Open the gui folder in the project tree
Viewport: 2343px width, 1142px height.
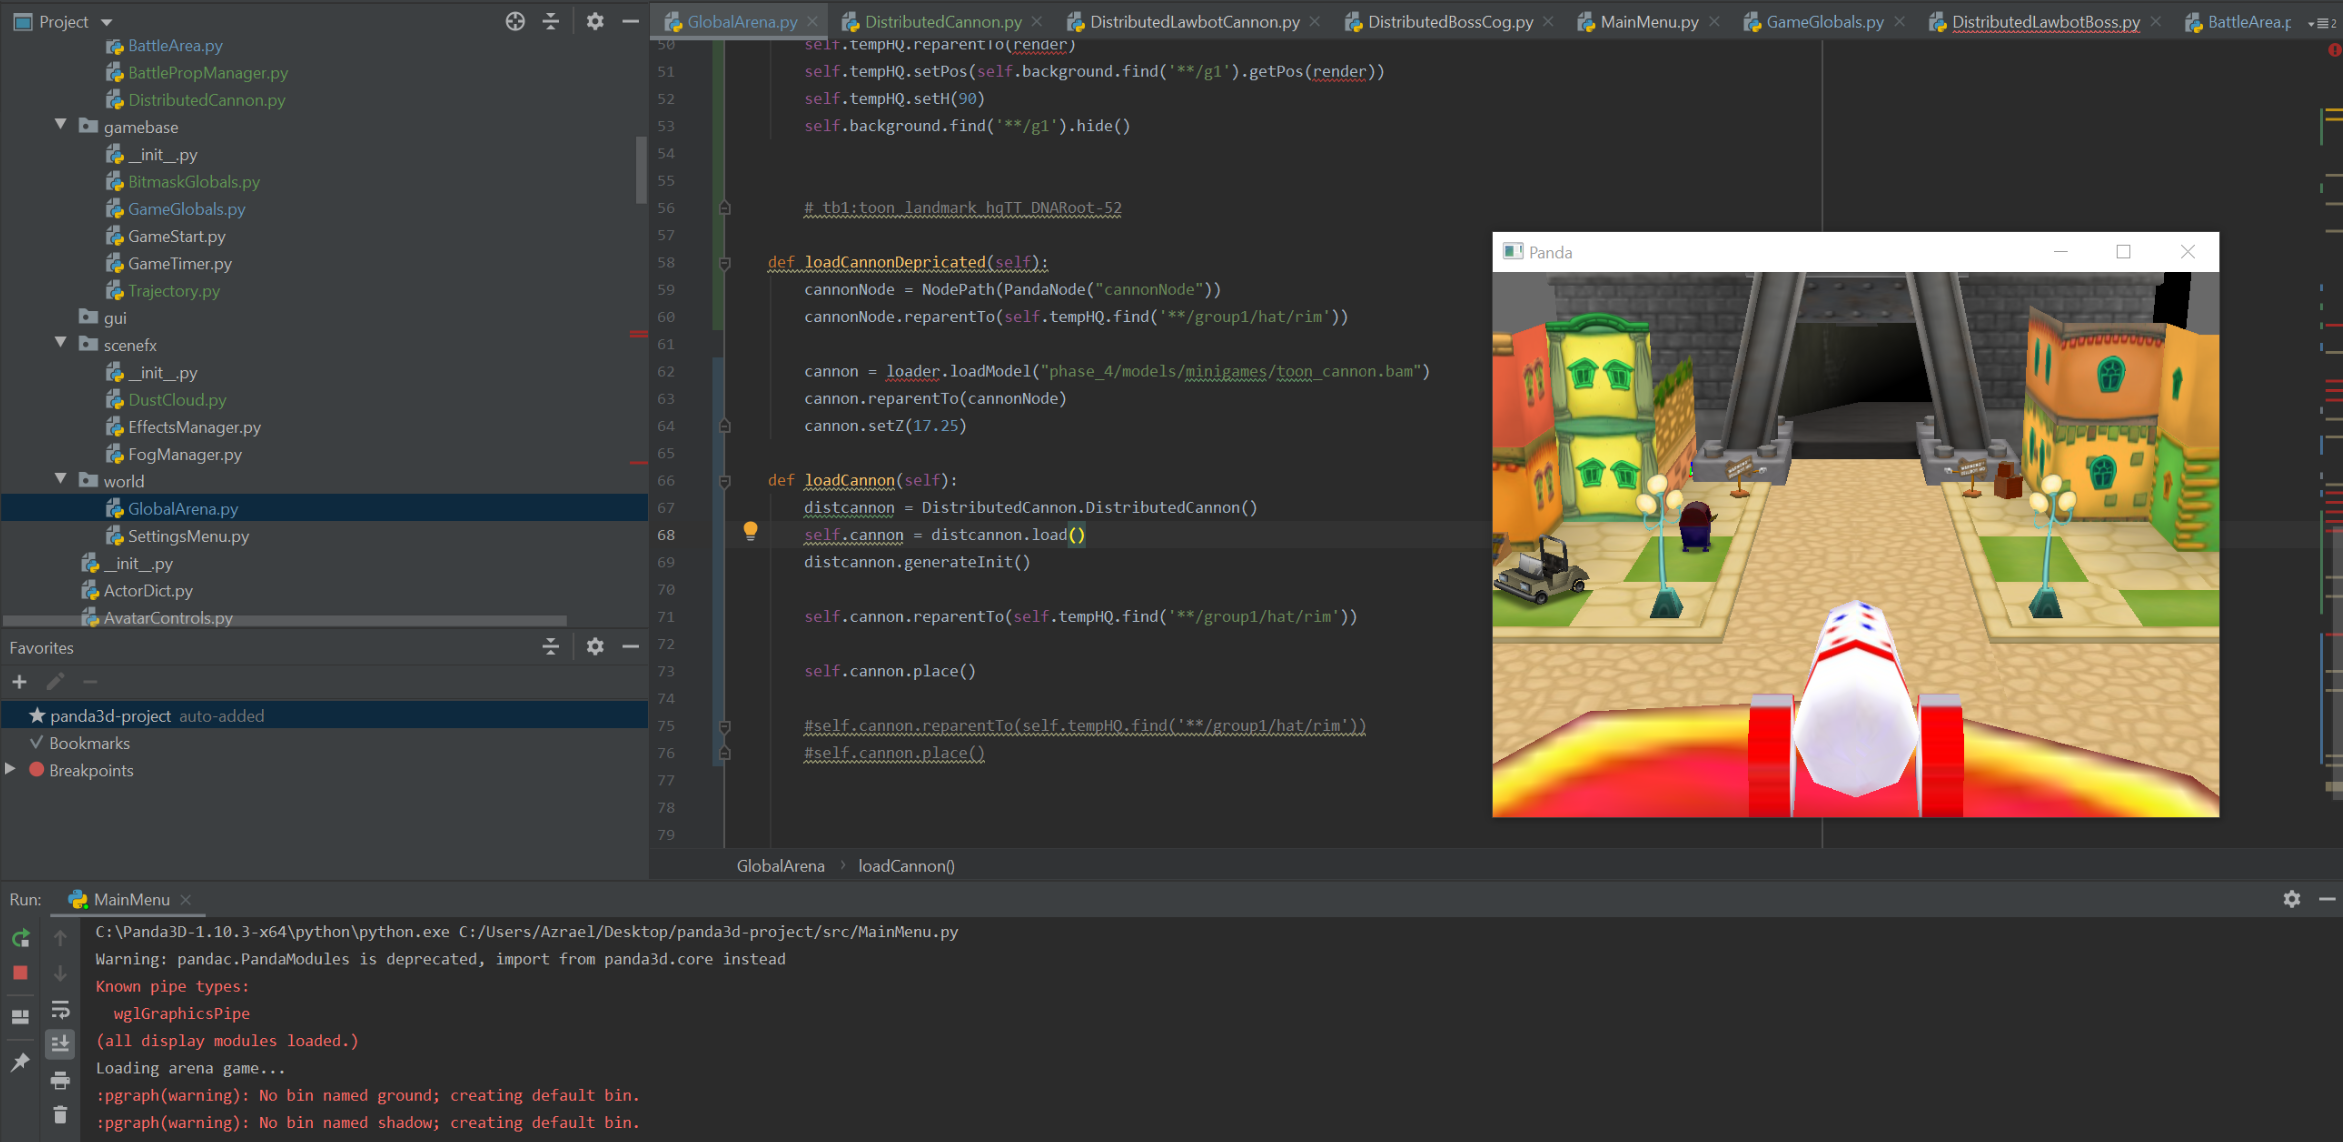[115, 318]
